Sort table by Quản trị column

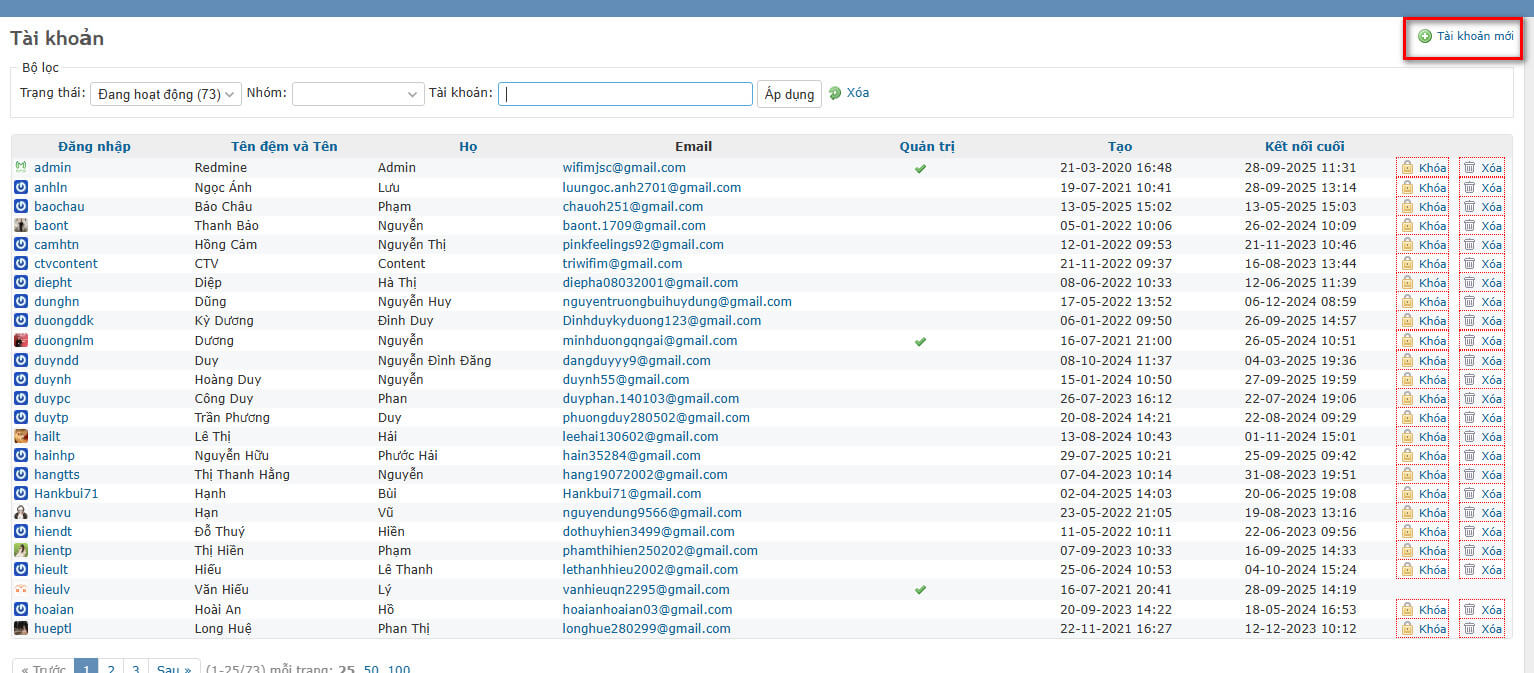[x=926, y=146]
